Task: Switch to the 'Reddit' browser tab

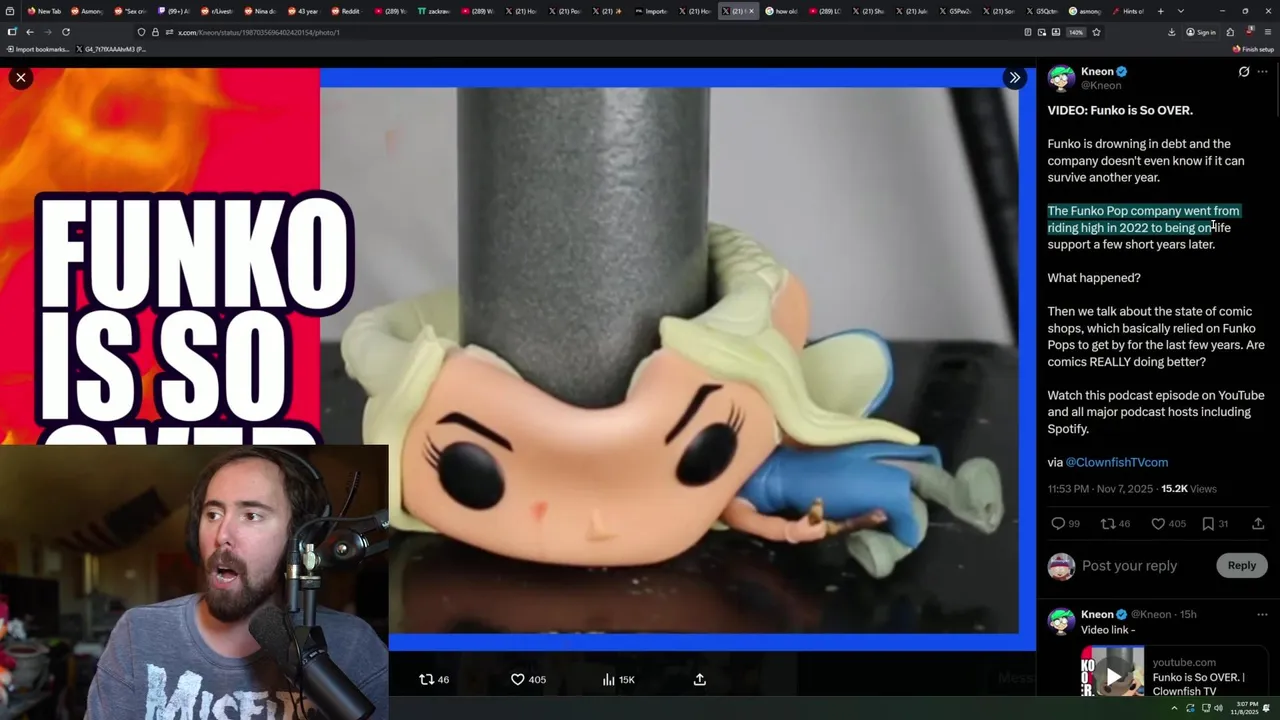Action: [346, 11]
